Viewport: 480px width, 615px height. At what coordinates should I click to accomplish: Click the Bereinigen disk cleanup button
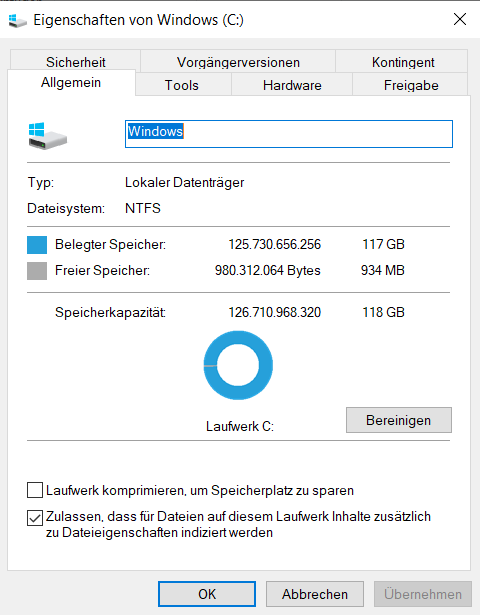click(399, 420)
